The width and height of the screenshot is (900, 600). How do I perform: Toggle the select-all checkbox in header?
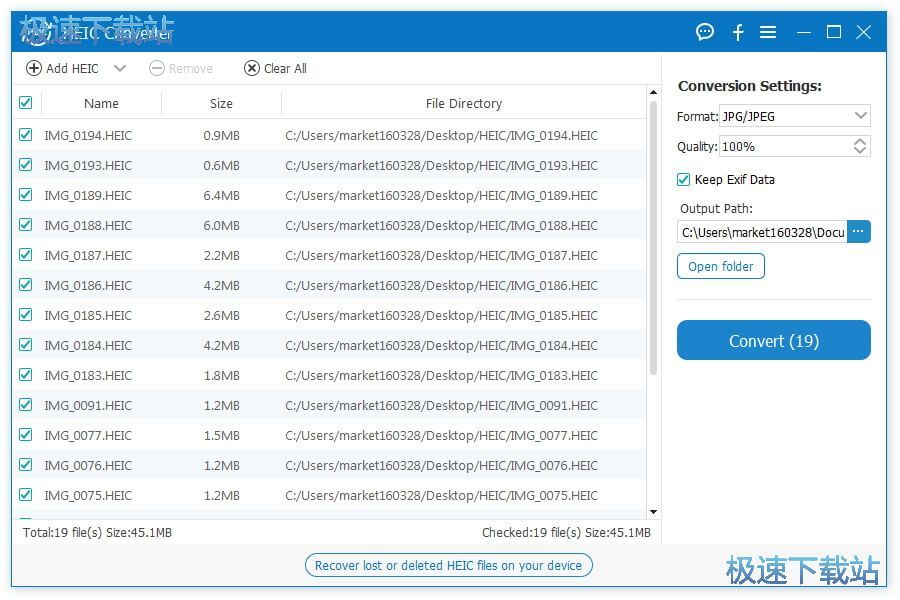(x=26, y=103)
